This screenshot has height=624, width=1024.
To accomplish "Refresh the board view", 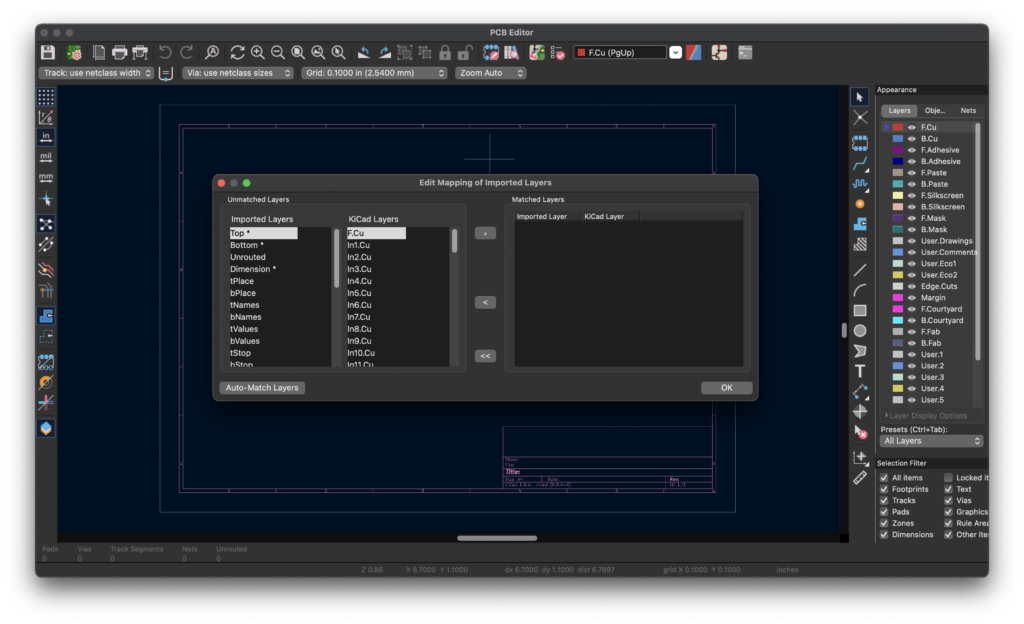I will point(237,52).
